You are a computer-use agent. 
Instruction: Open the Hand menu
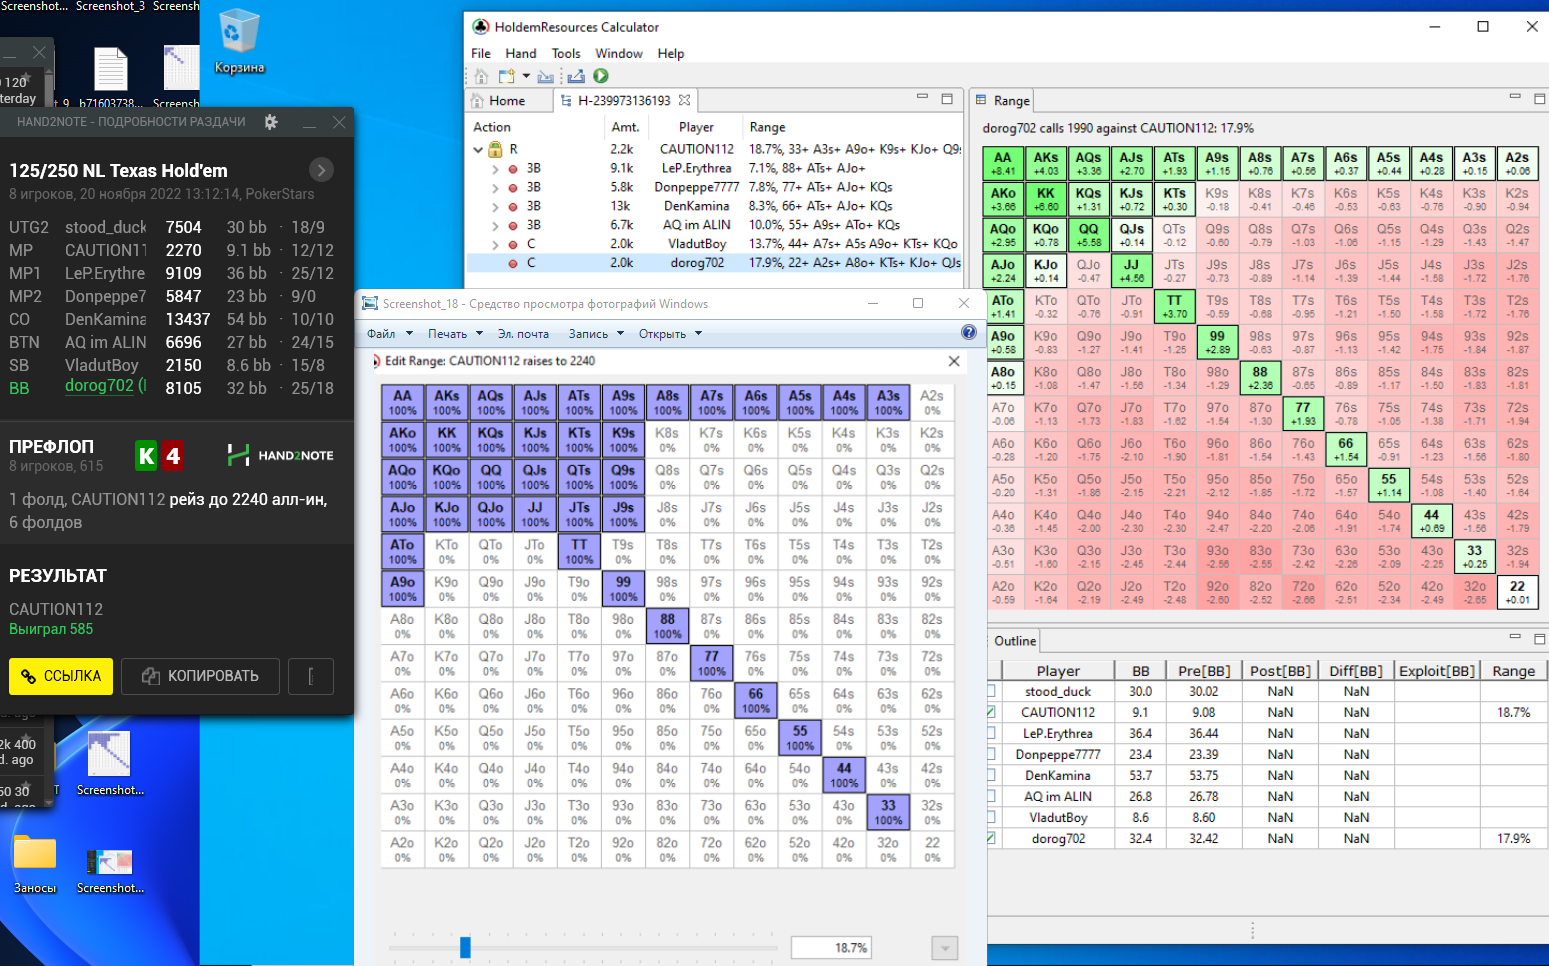(x=521, y=54)
